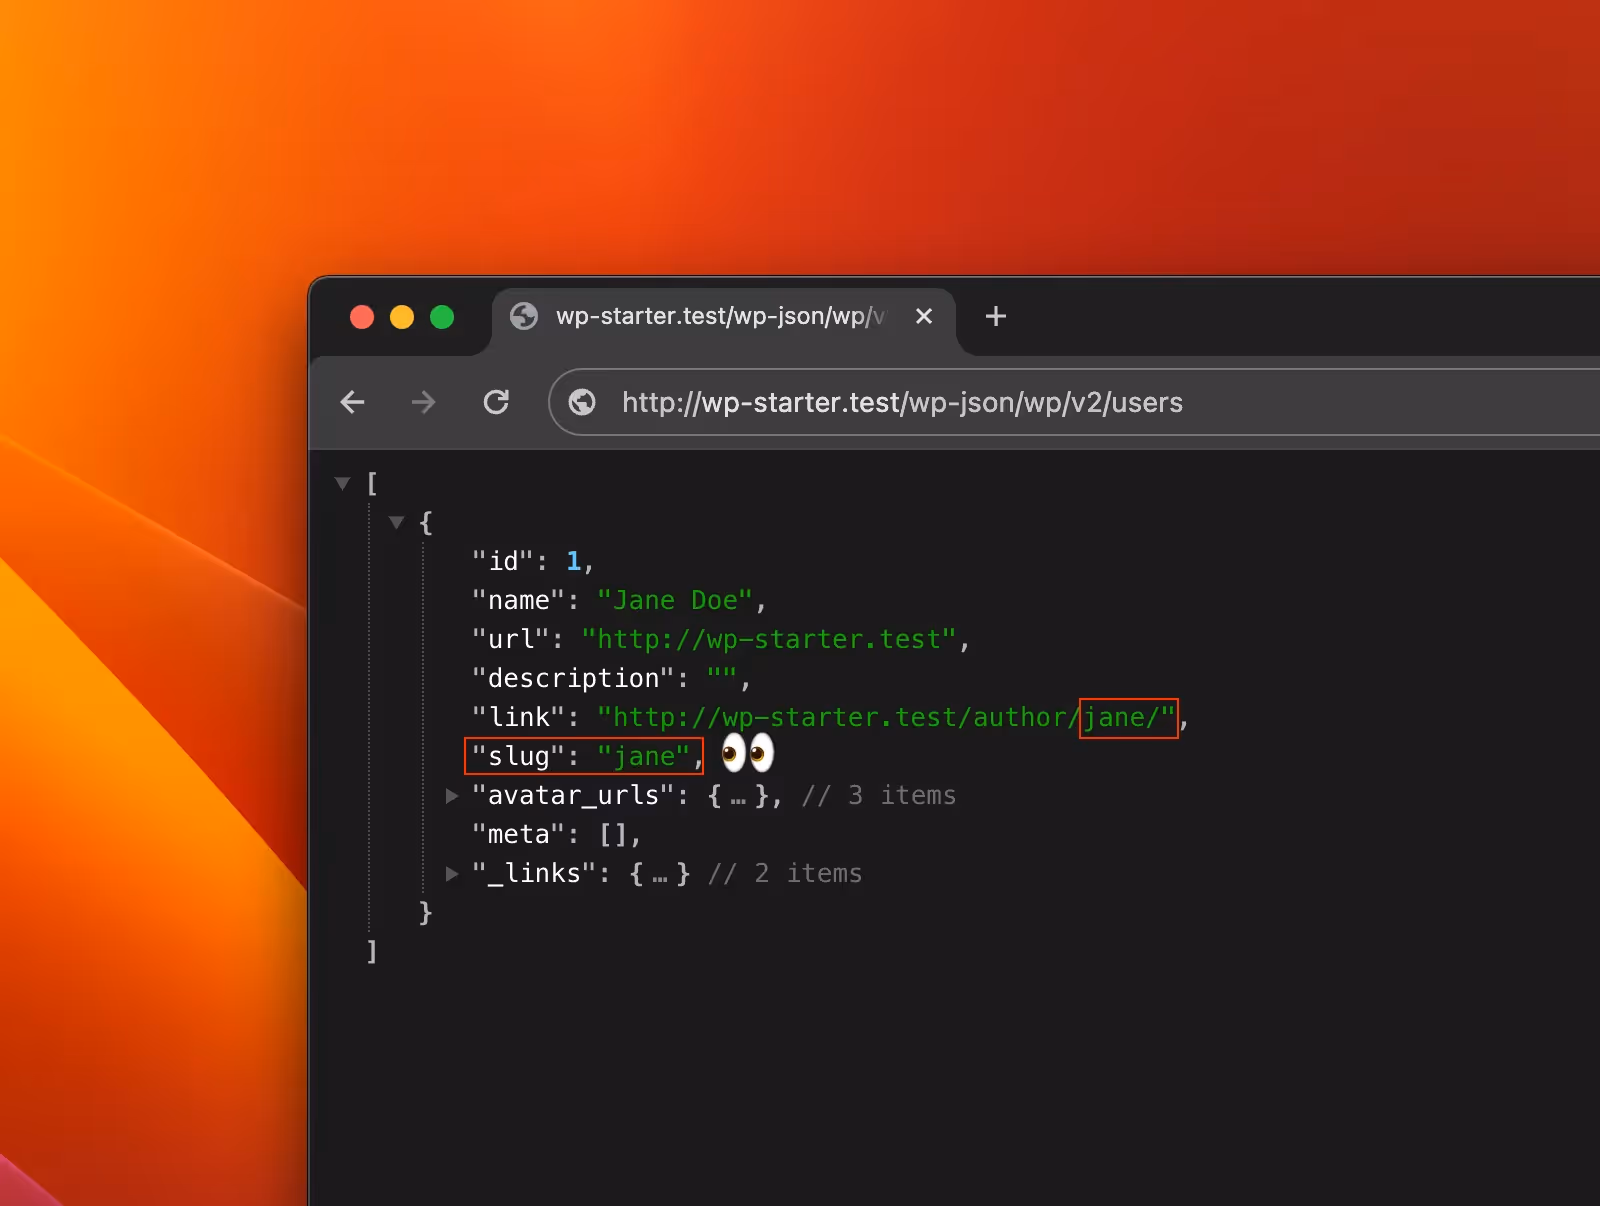Select the "Jane Doe" name value
Image resolution: width=1600 pixels, height=1206 pixels.
(675, 600)
